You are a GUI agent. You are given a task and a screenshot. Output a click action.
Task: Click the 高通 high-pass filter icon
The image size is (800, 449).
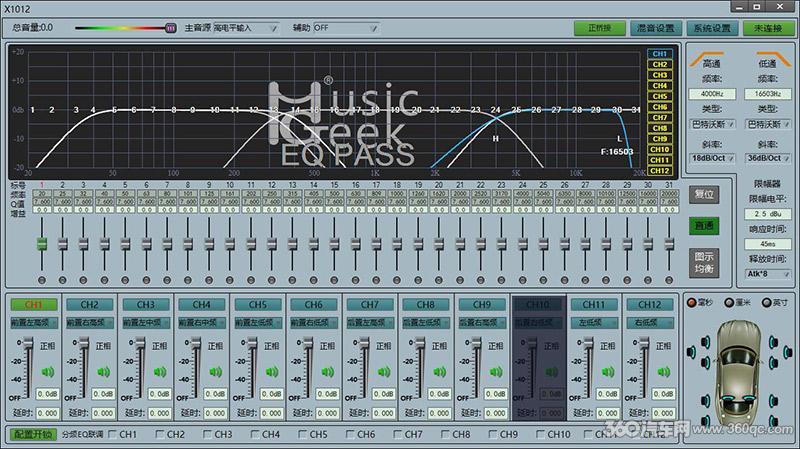tap(706, 58)
